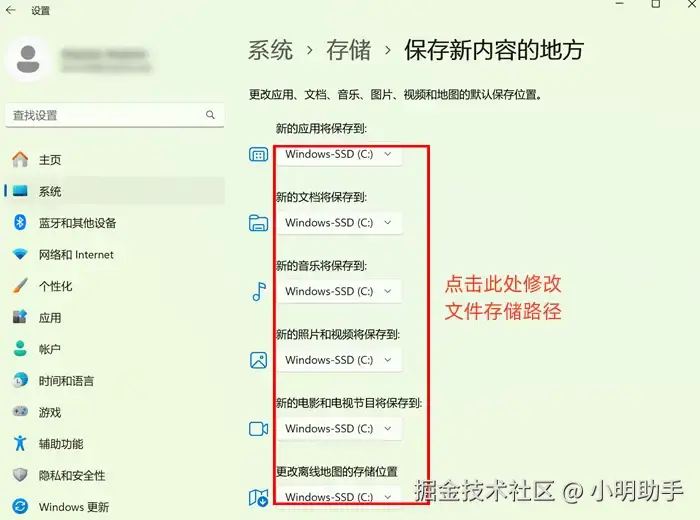Click 系统 in the breadcrumb
The height and width of the screenshot is (520, 700).
point(271,50)
